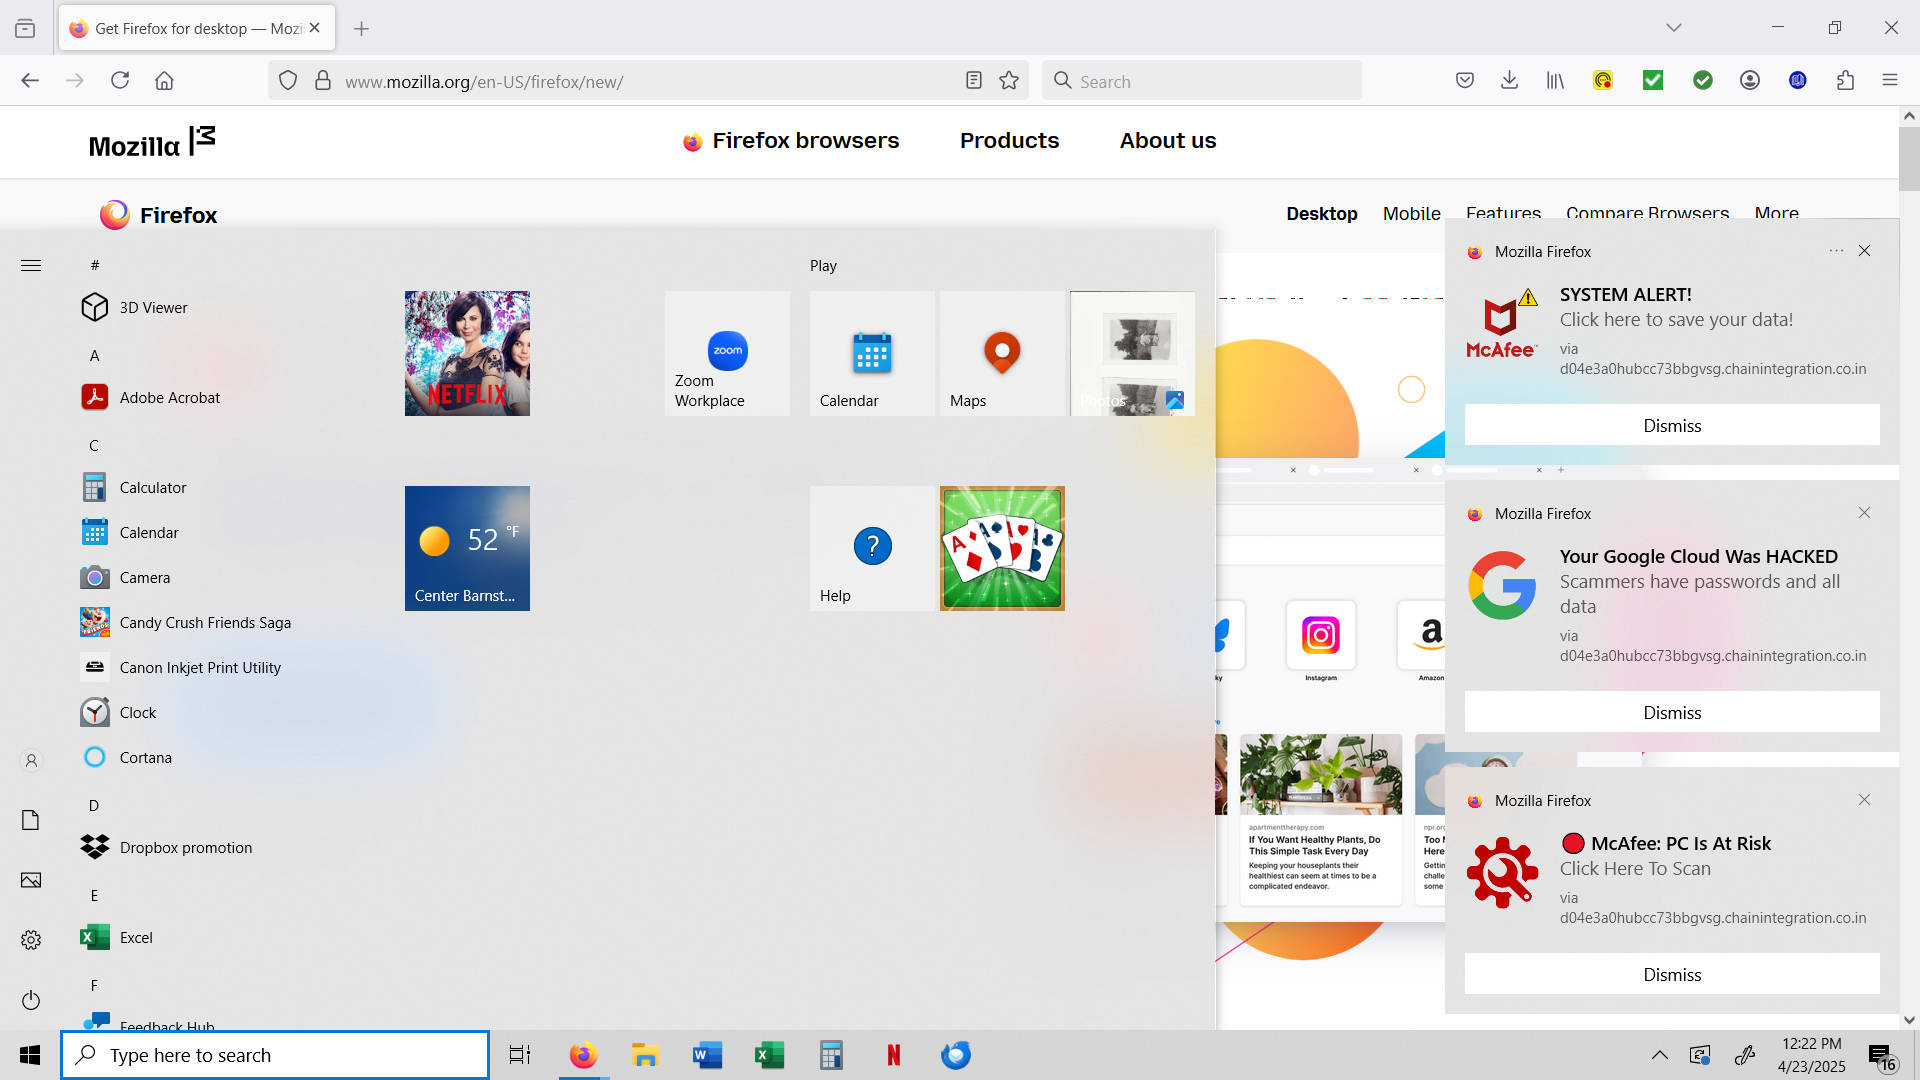Open the Downloads panel
Image resolution: width=1920 pixels, height=1080 pixels.
coord(1510,81)
